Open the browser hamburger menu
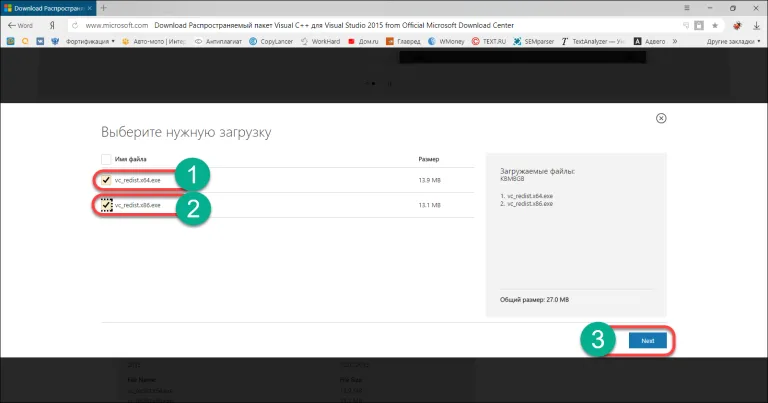The image size is (768, 403). tap(687, 8)
